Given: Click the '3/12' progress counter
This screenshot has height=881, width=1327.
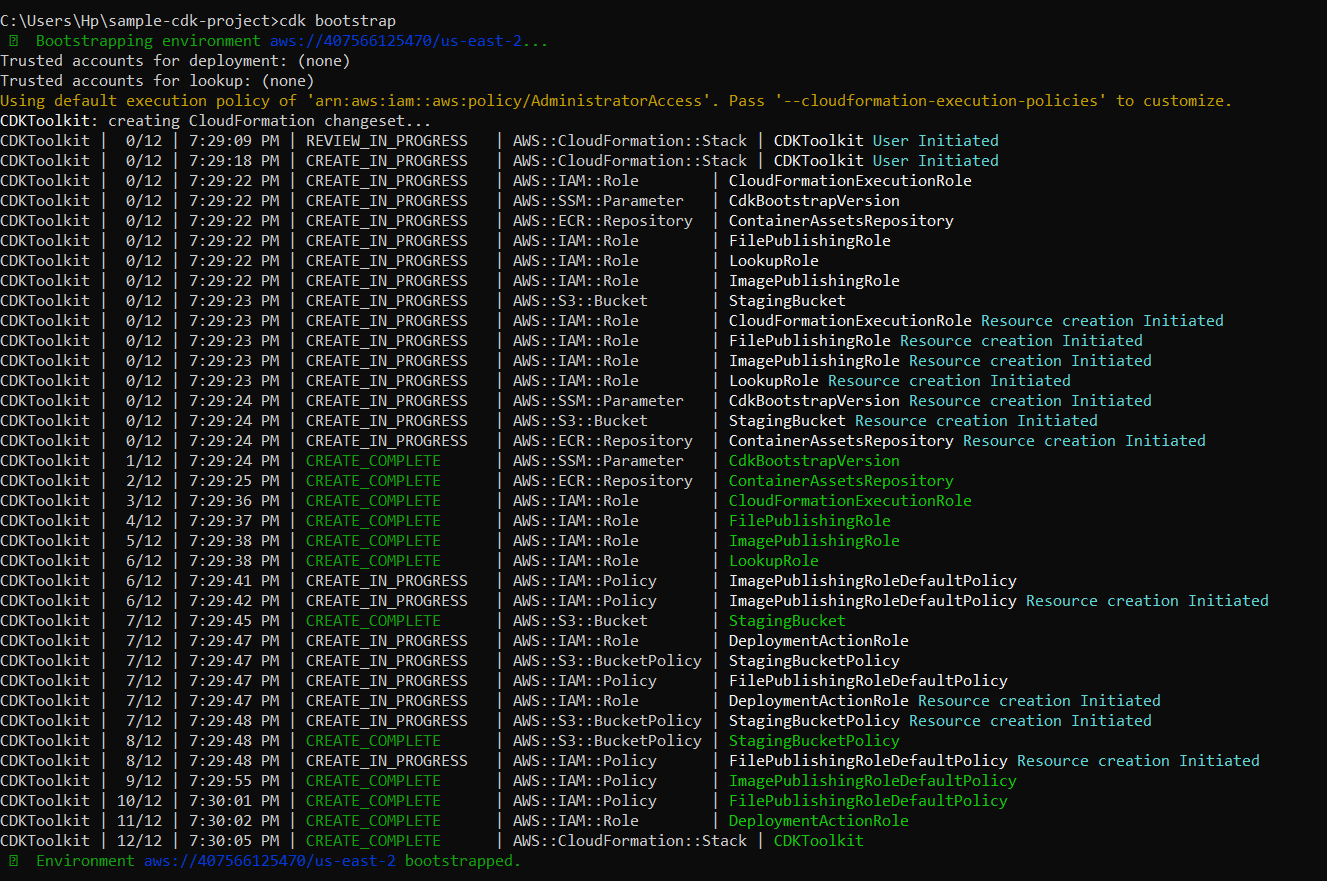Looking at the screenshot, I should coord(144,501).
